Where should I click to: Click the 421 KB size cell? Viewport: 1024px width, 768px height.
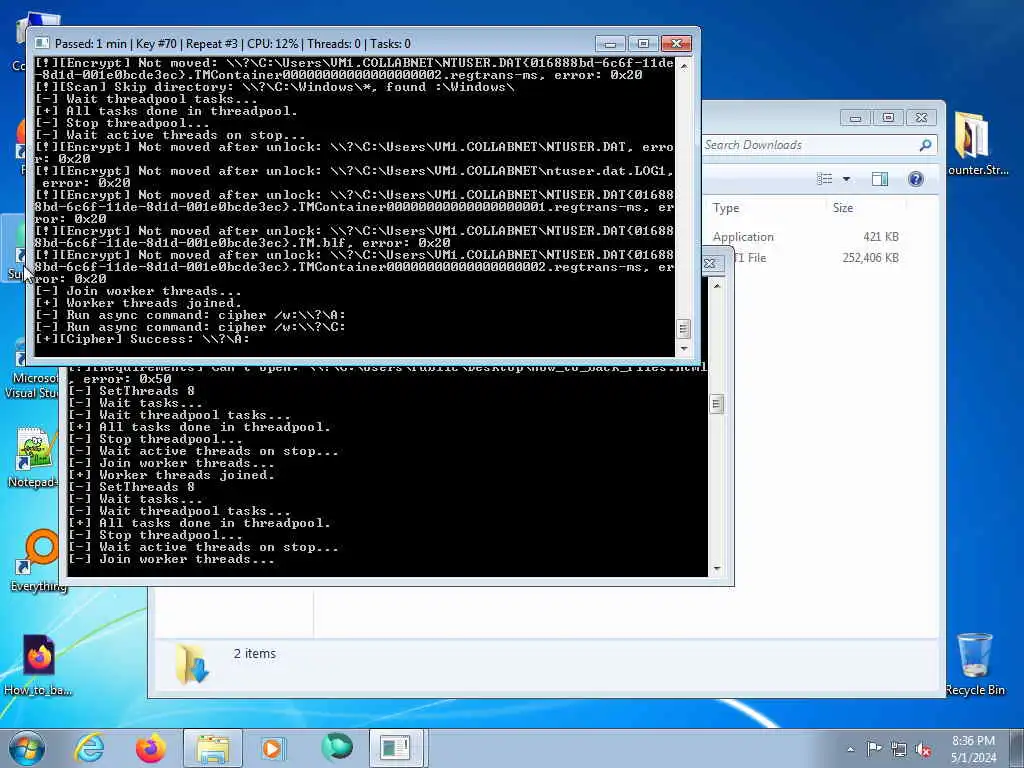tap(880, 236)
